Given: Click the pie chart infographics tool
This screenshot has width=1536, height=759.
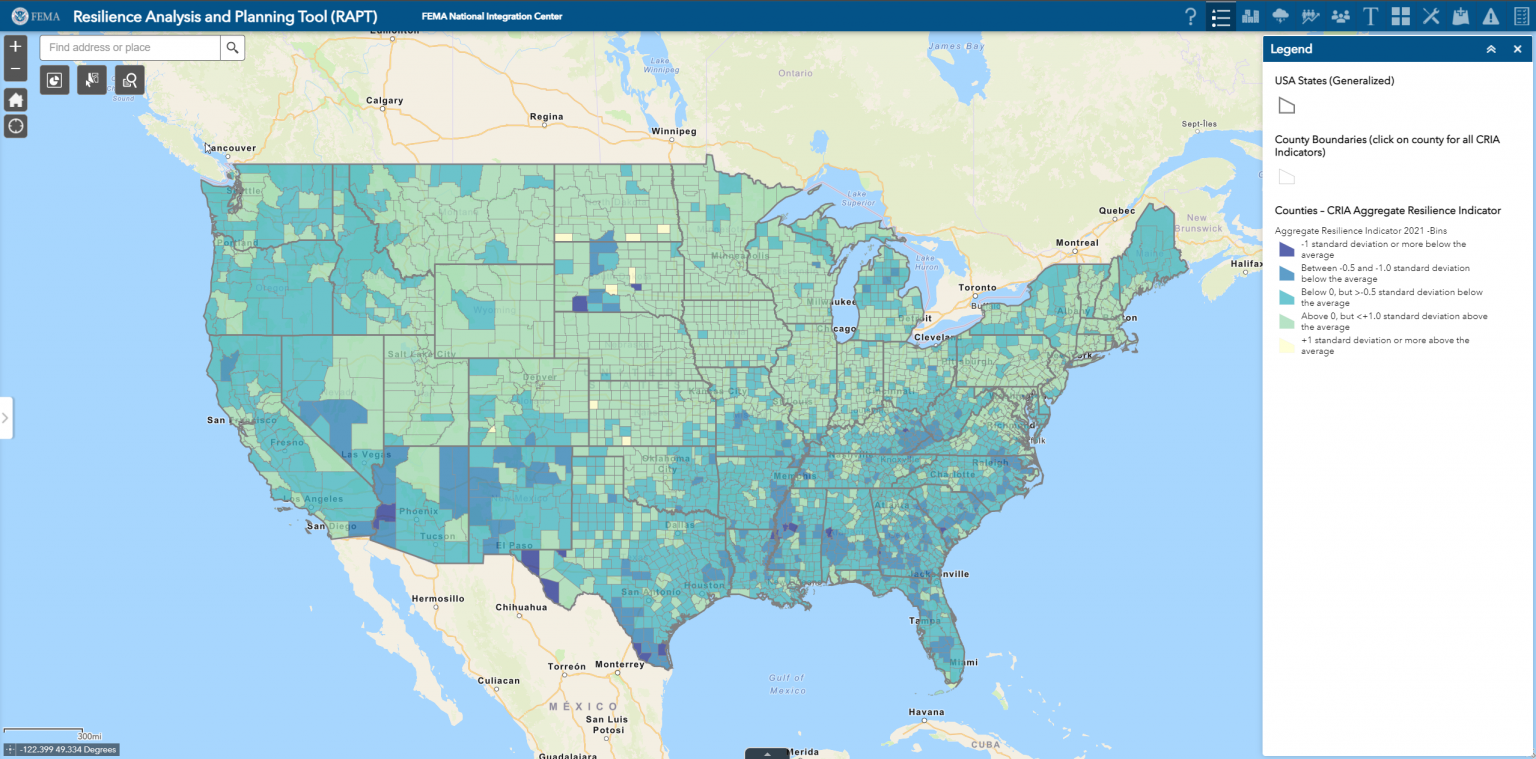Looking at the screenshot, I should [x=54, y=80].
